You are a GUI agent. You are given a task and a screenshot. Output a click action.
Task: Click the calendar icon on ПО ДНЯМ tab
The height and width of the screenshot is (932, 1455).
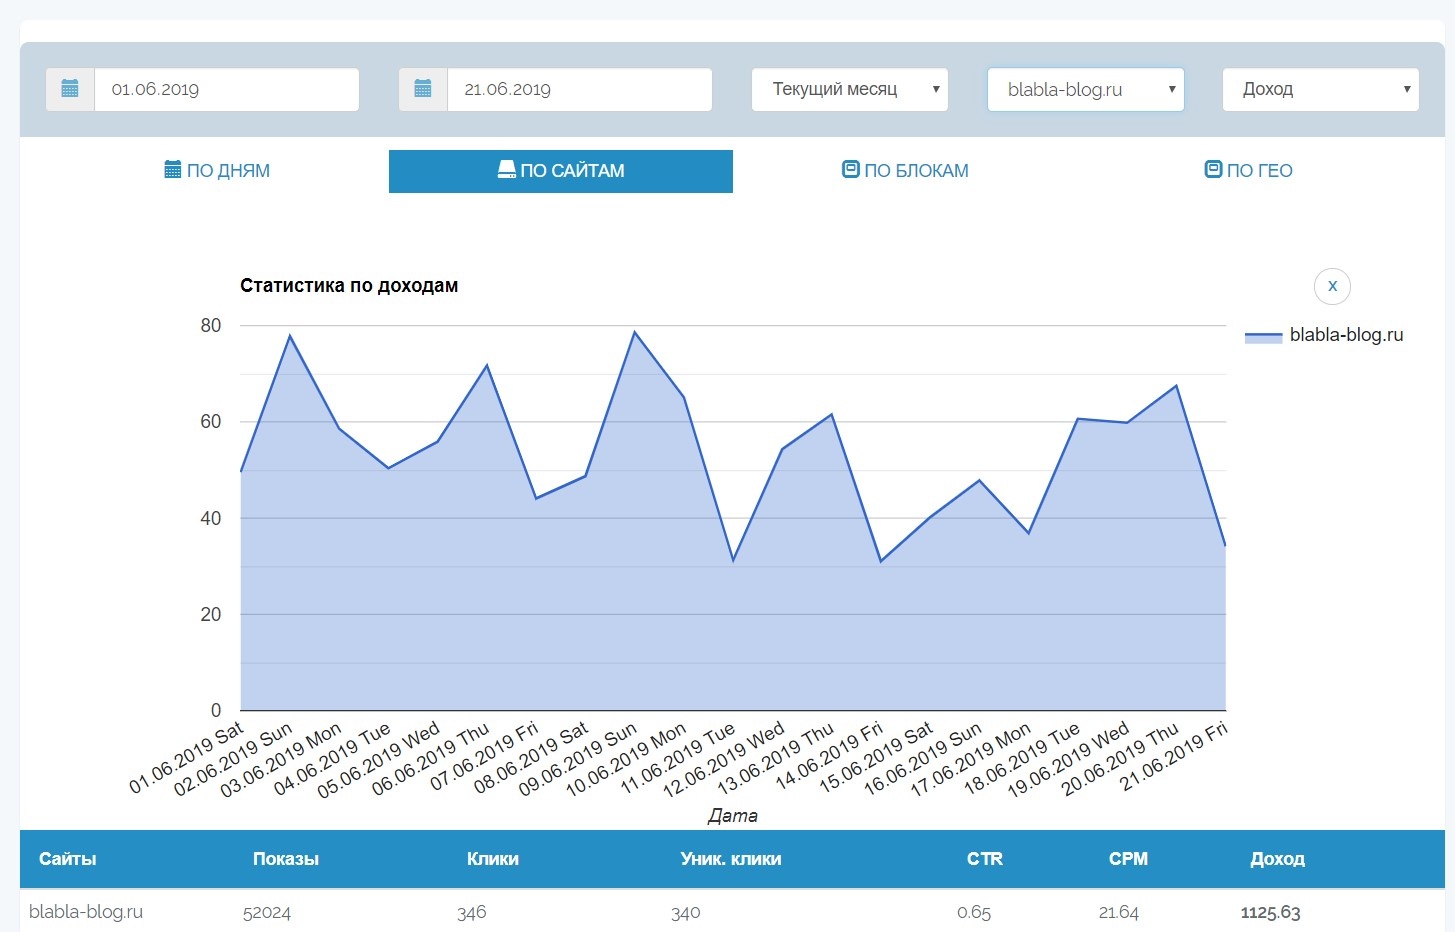(173, 170)
